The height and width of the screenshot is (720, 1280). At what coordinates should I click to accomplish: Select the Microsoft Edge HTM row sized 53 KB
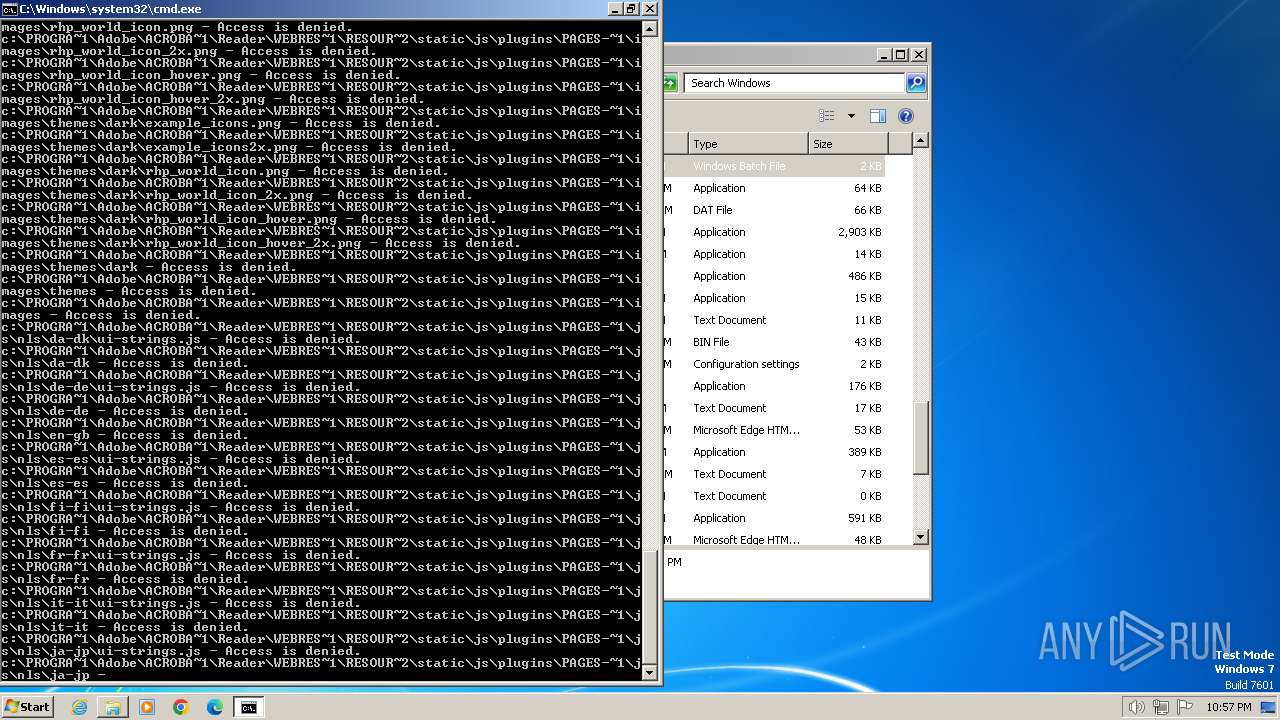pos(774,430)
